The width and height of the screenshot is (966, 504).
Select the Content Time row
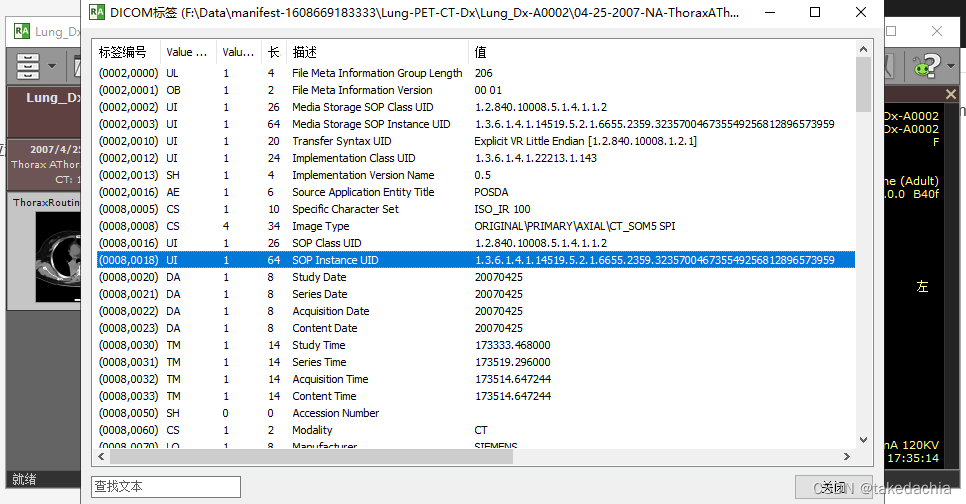[476, 396]
